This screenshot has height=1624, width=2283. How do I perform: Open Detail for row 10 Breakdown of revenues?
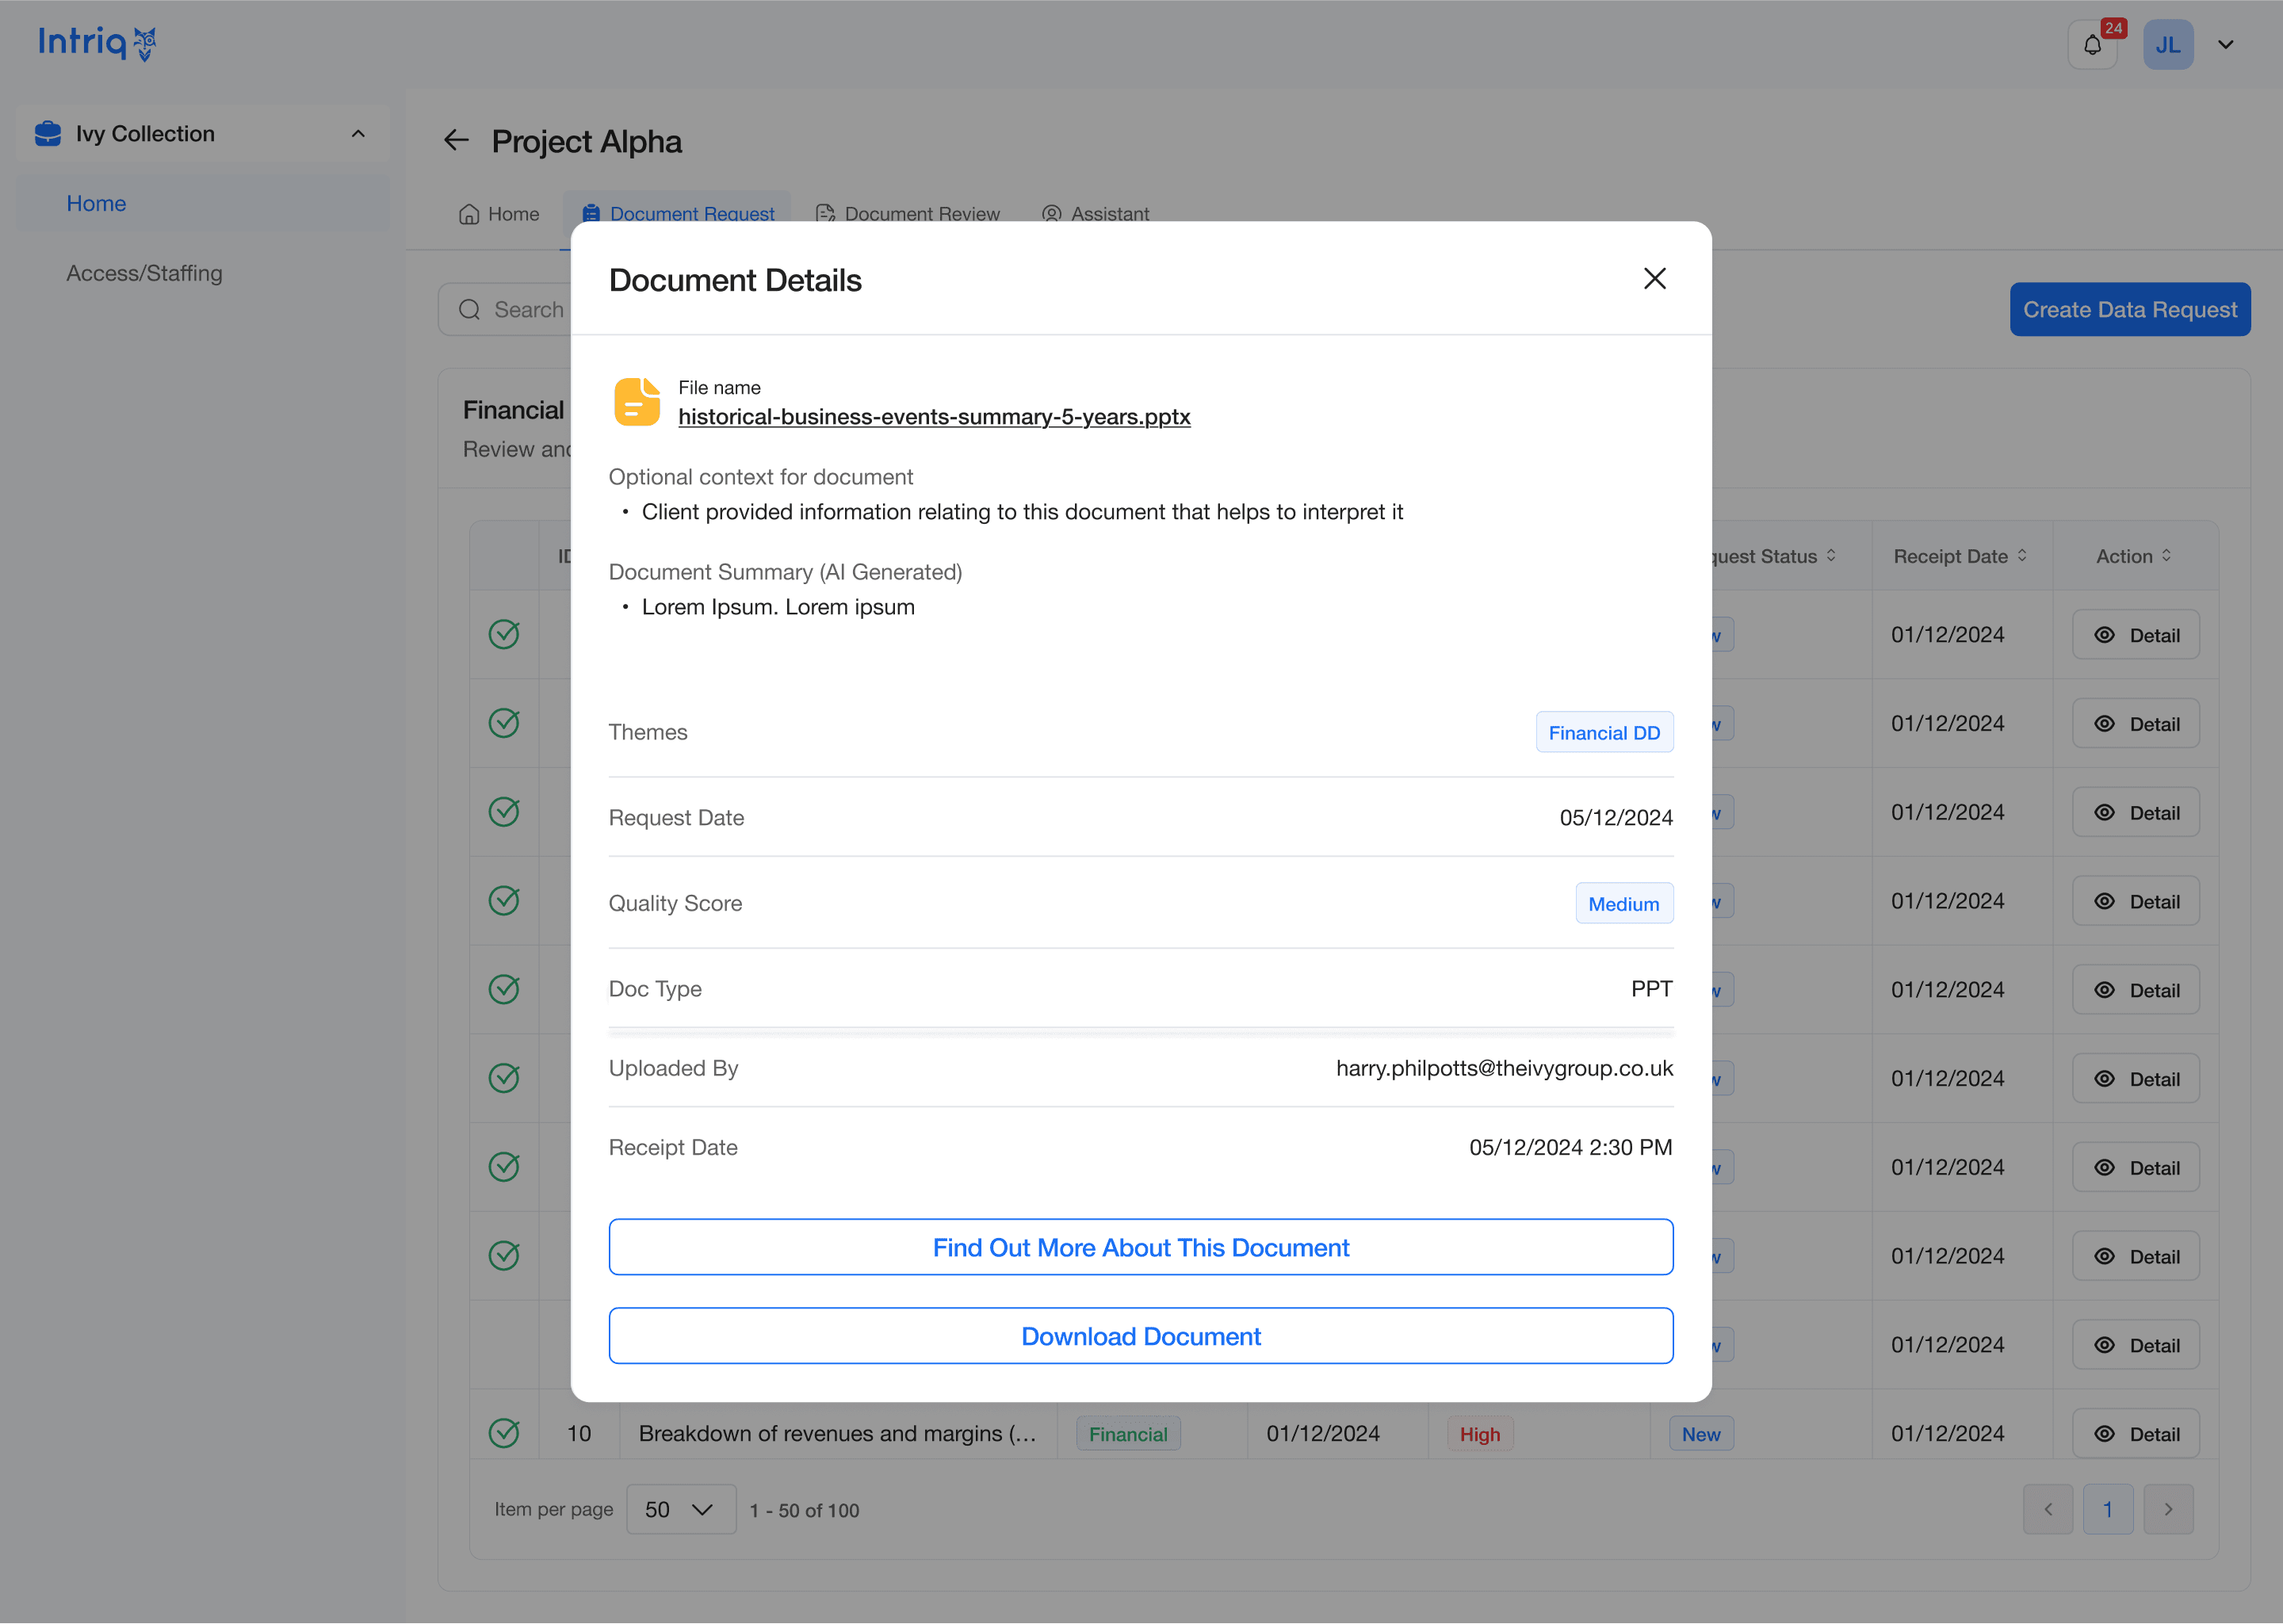(x=2135, y=1434)
